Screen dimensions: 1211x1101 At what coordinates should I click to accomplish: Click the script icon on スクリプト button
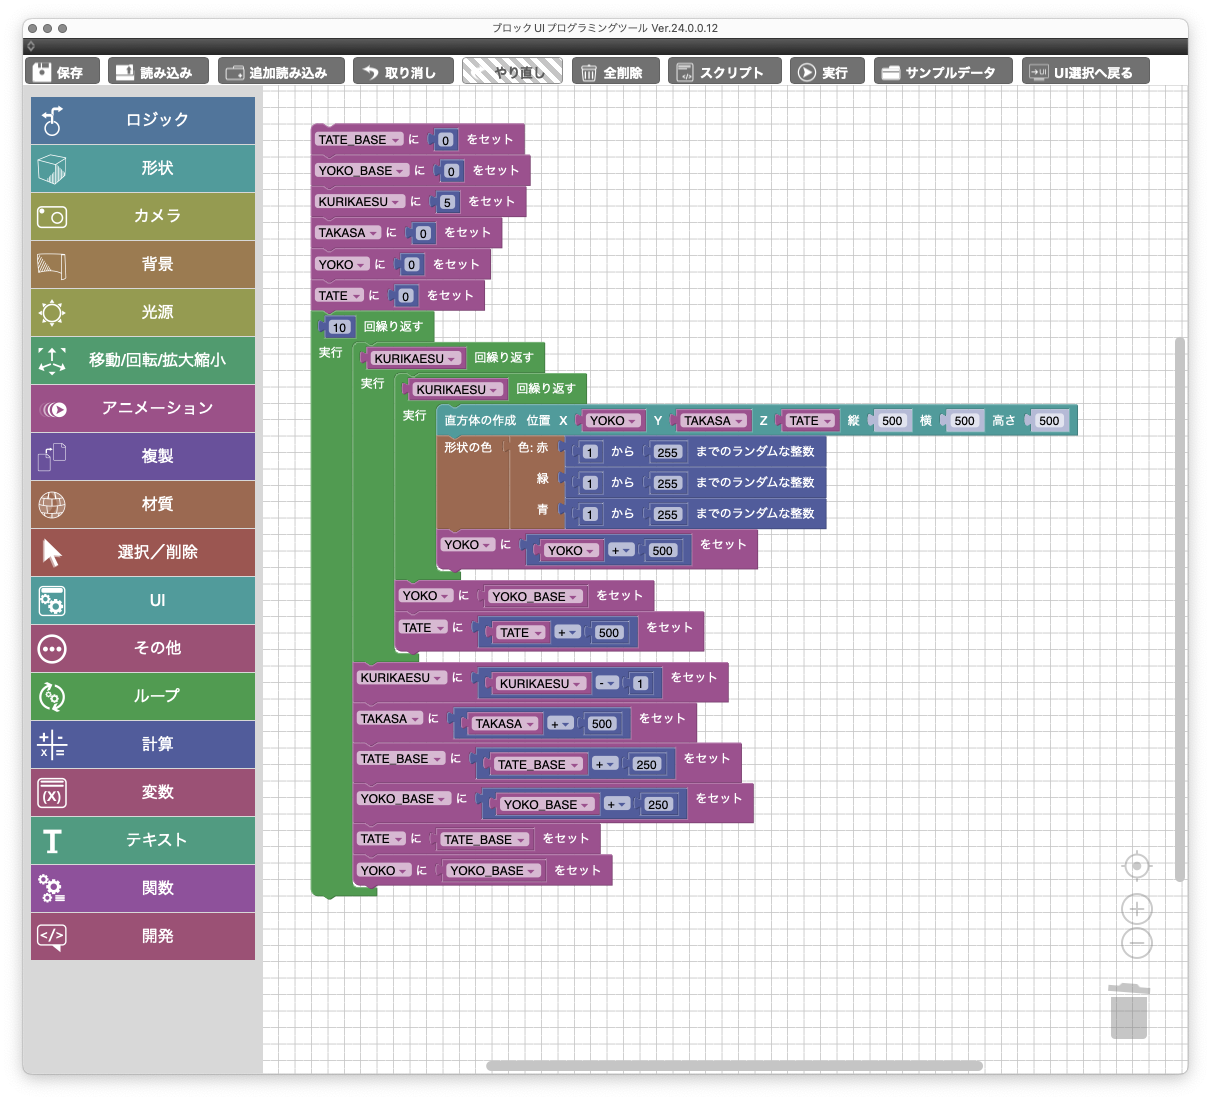click(x=685, y=72)
